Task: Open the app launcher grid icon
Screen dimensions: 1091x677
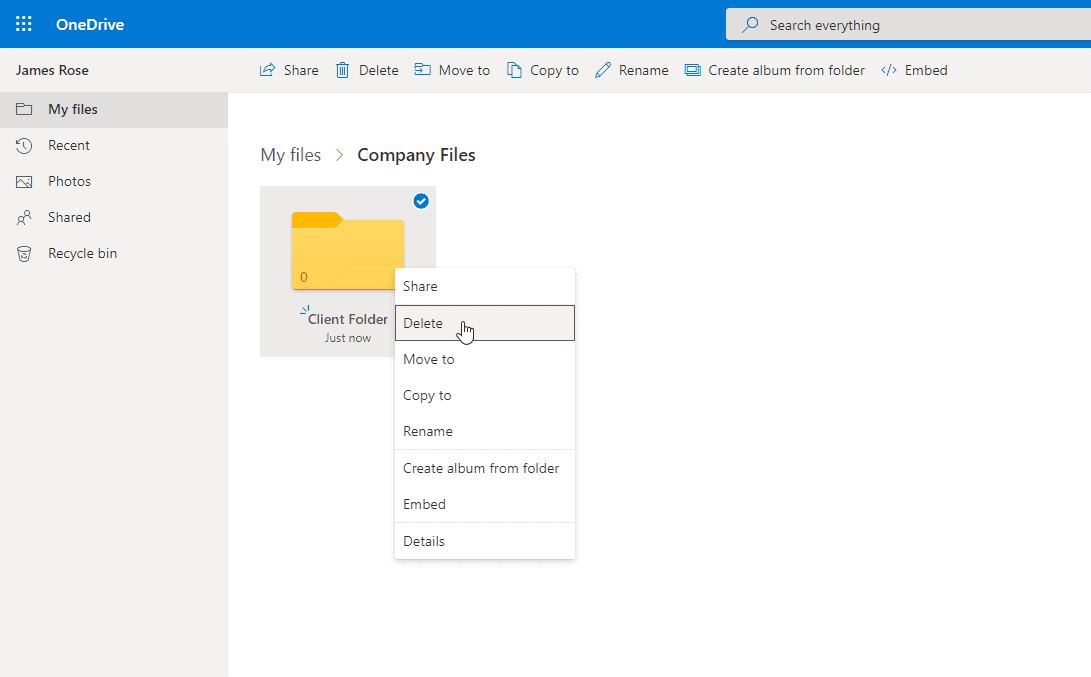Action: pyautogui.click(x=23, y=24)
